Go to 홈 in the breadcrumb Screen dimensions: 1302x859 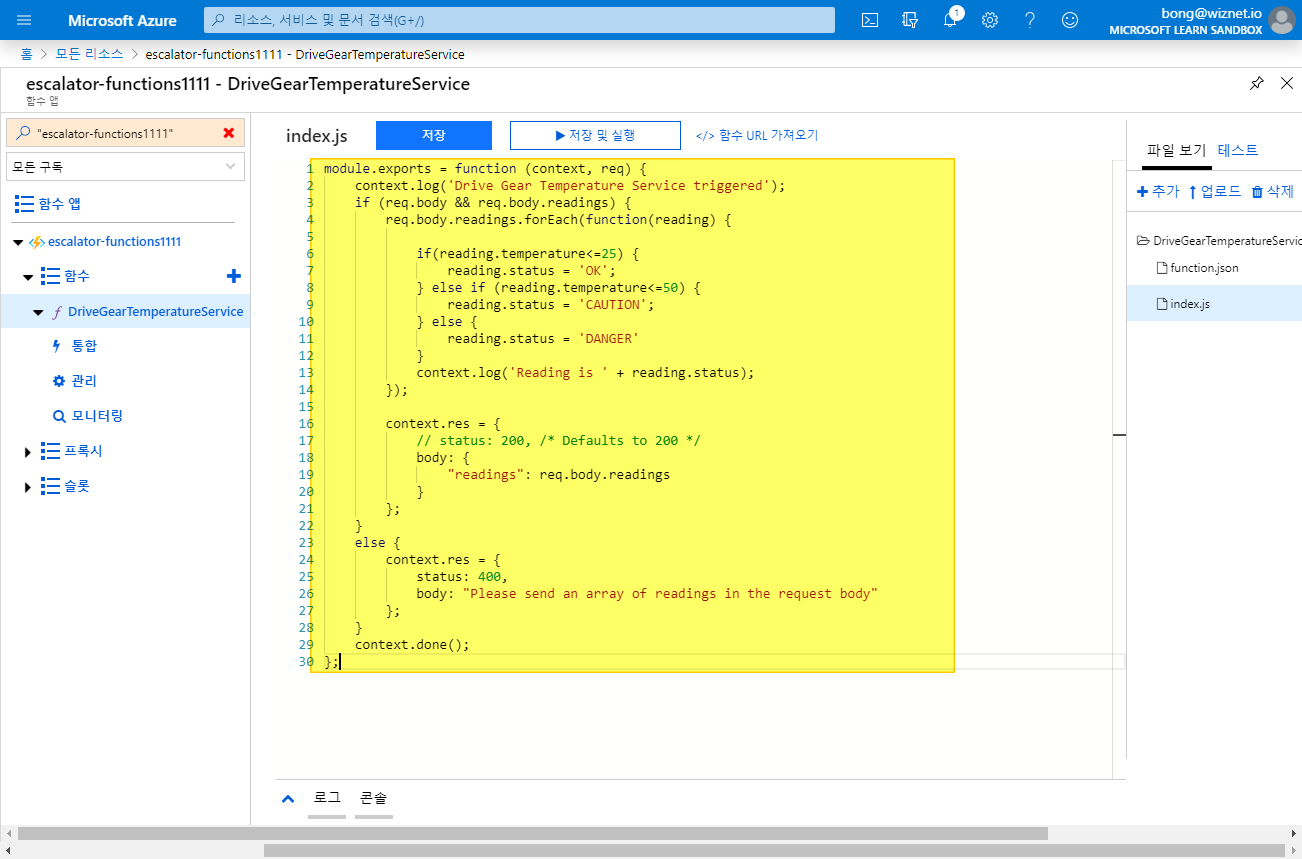pyautogui.click(x=26, y=54)
